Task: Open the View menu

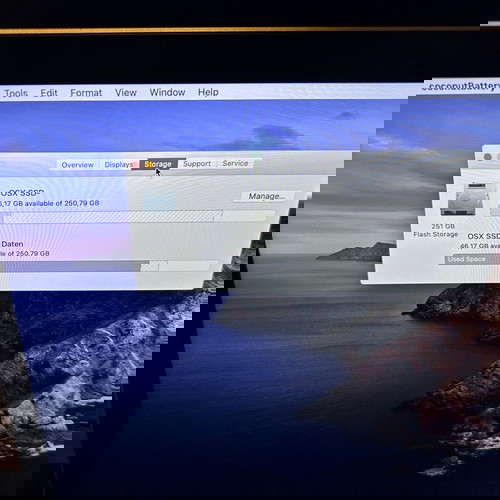Action: 126,92
